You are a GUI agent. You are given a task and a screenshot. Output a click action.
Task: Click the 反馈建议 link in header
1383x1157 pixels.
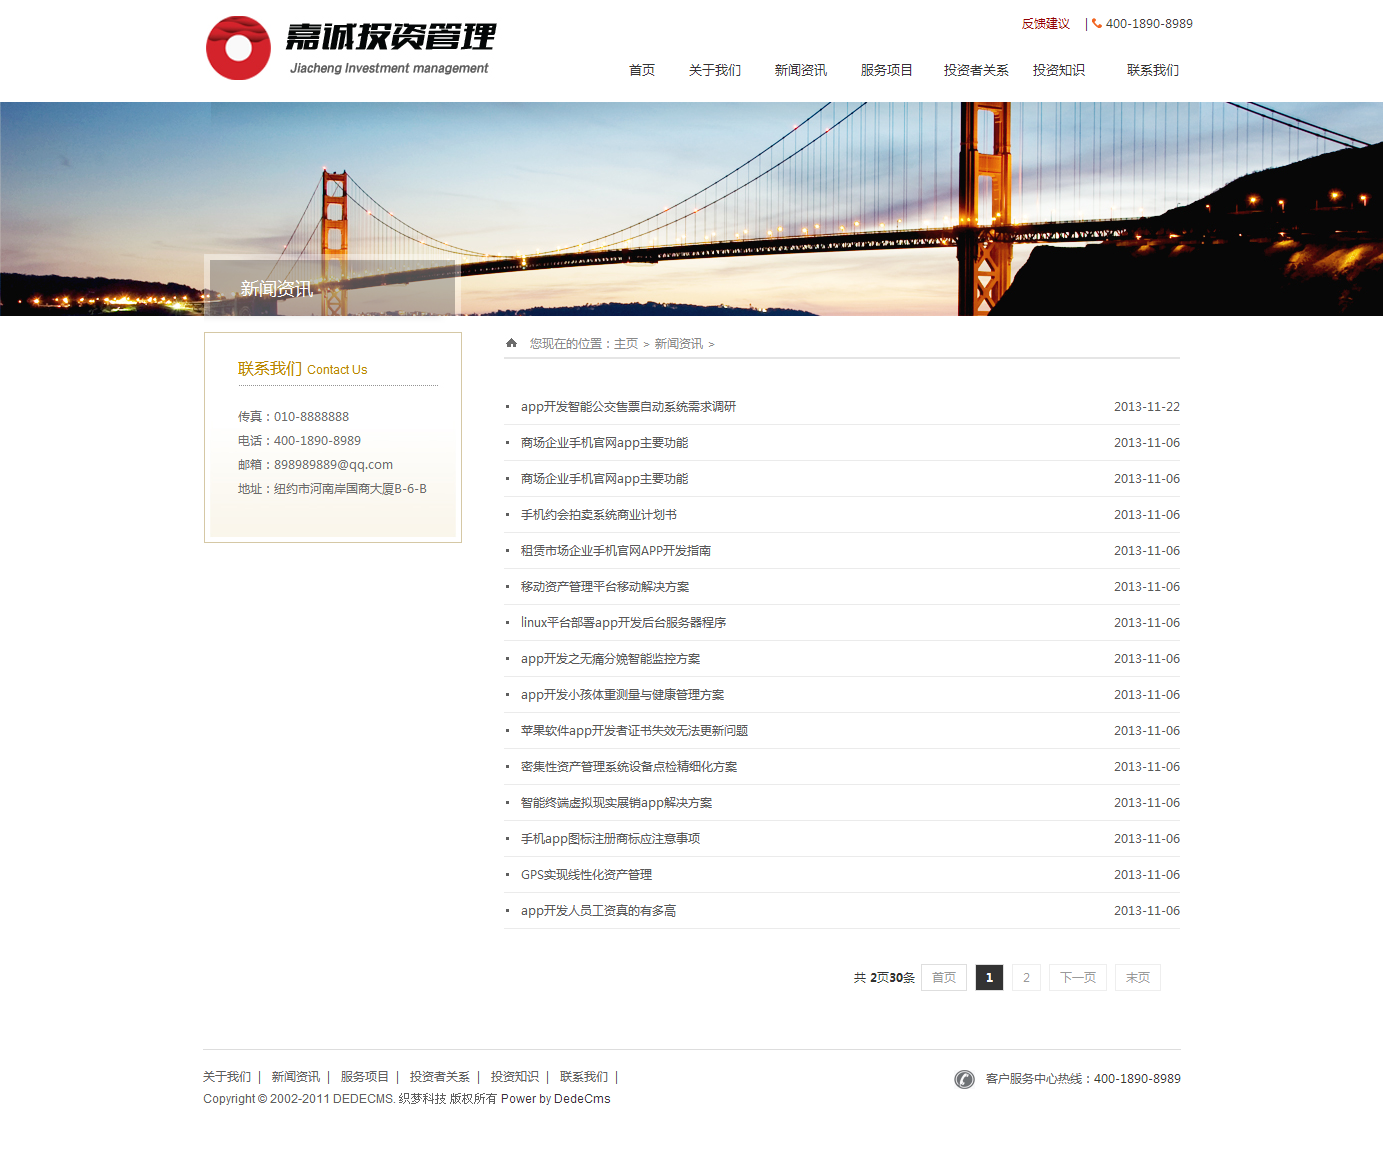tap(1046, 24)
